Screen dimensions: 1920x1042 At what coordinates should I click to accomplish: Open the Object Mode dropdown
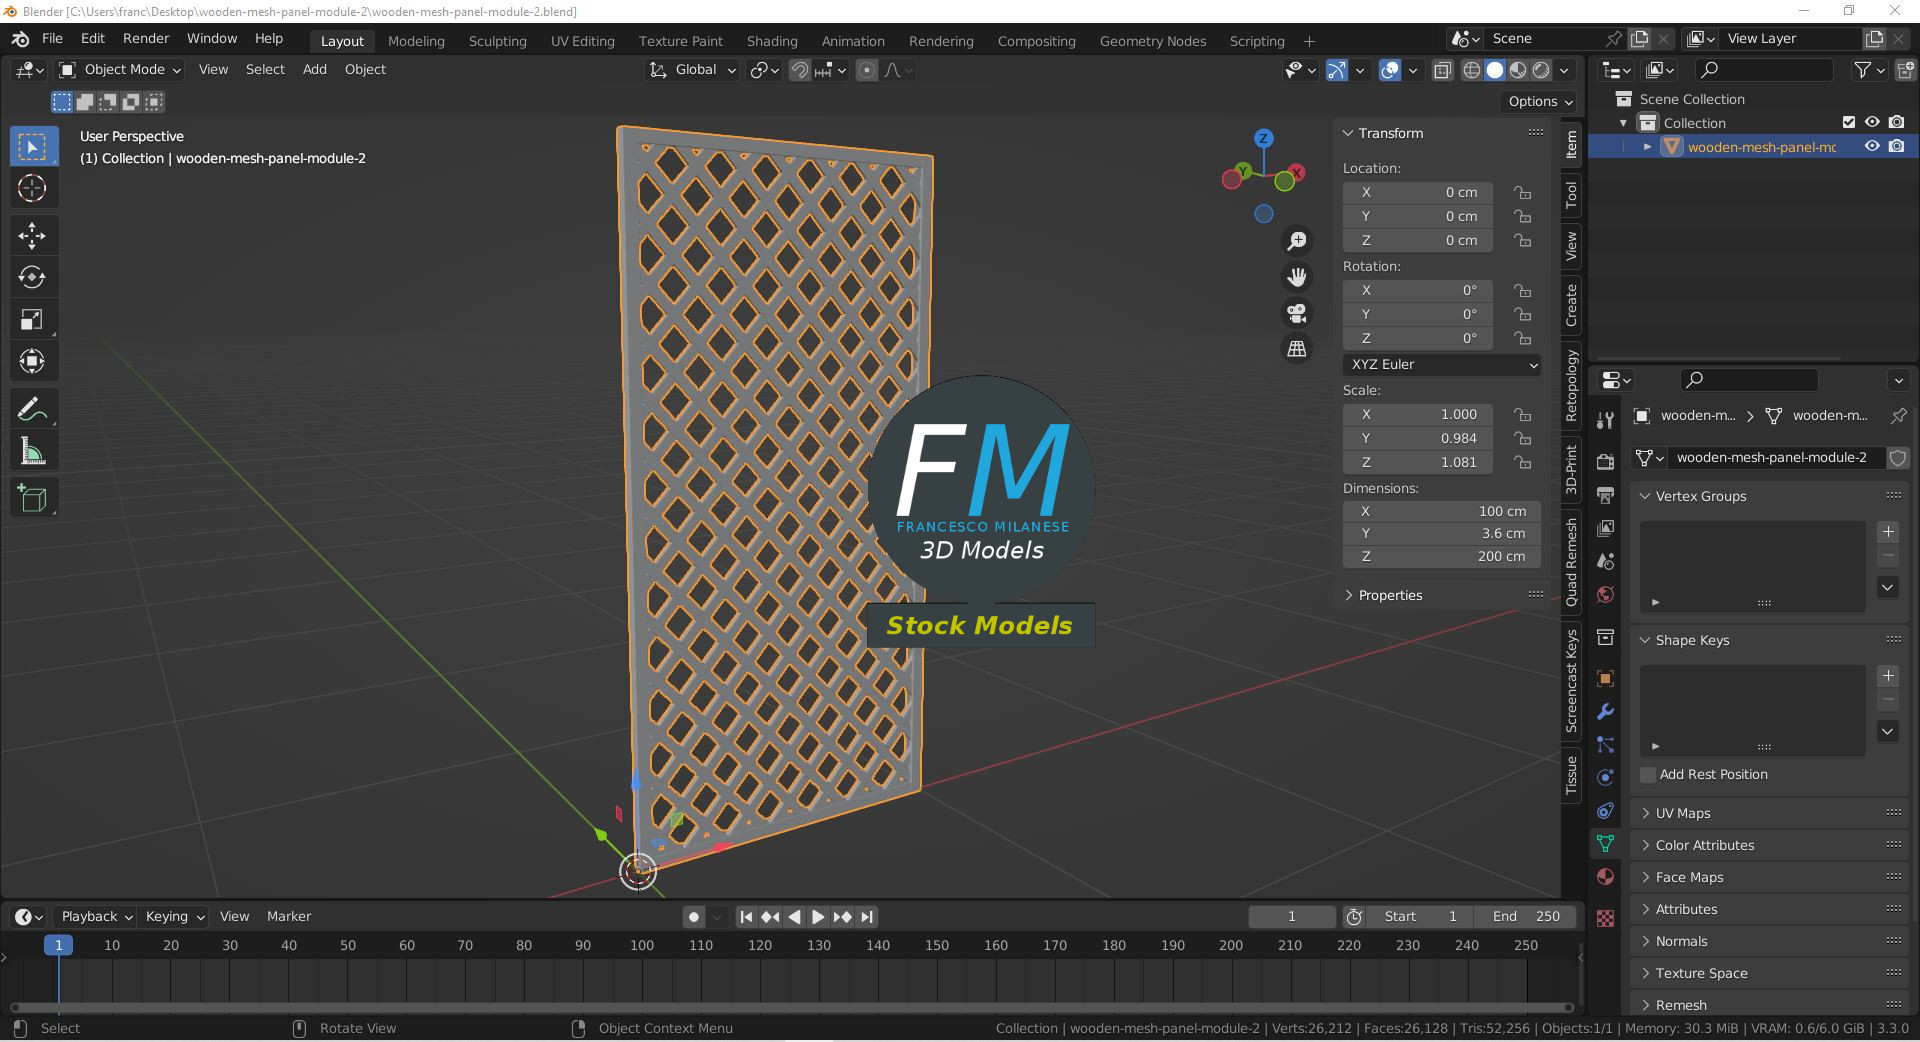point(121,70)
